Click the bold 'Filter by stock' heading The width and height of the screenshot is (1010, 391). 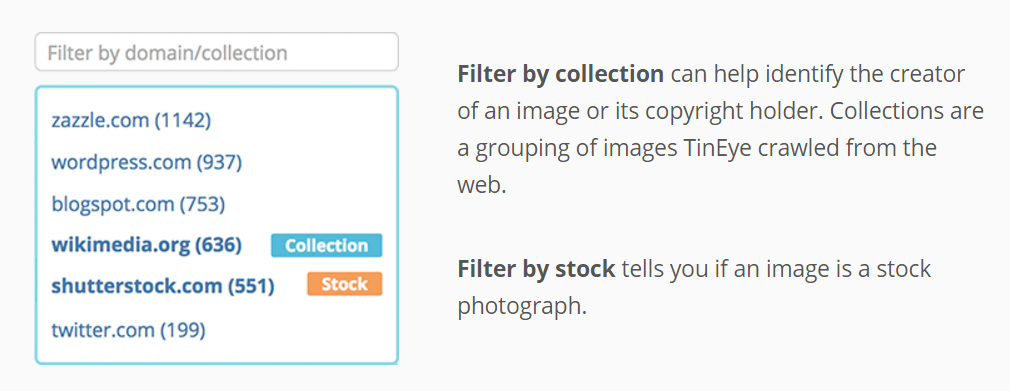(x=536, y=269)
